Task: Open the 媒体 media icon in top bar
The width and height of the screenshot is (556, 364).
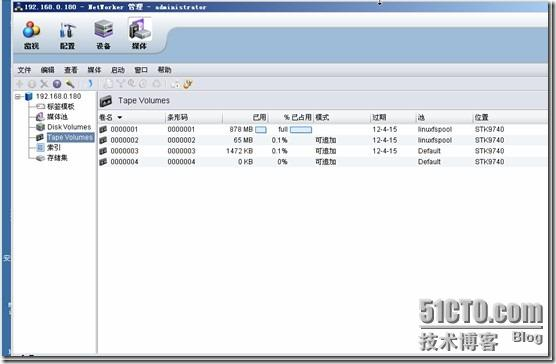Action: pyautogui.click(x=139, y=35)
